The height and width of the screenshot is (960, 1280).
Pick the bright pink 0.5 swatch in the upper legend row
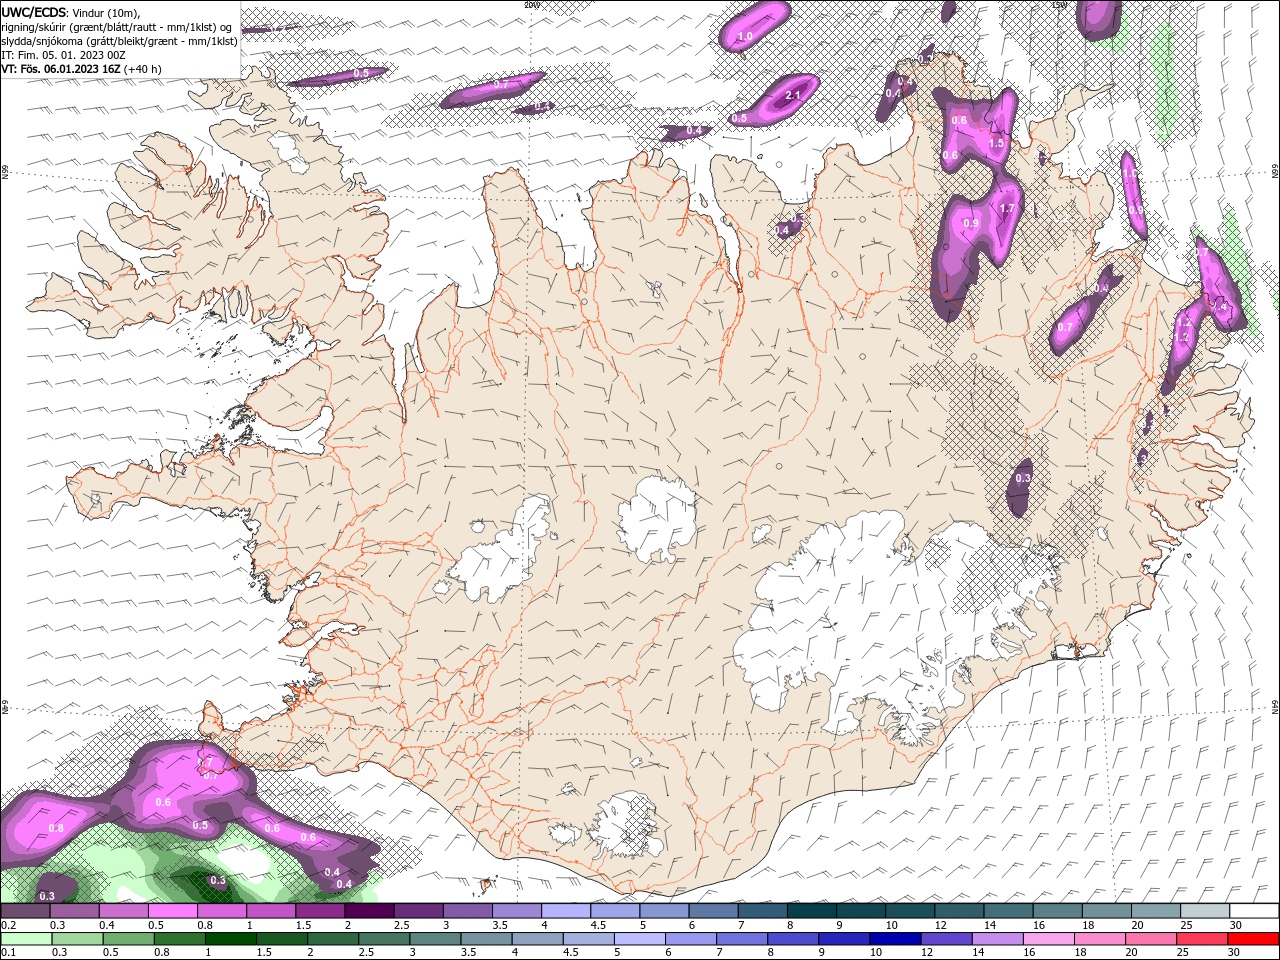pyautogui.click(x=172, y=911)
